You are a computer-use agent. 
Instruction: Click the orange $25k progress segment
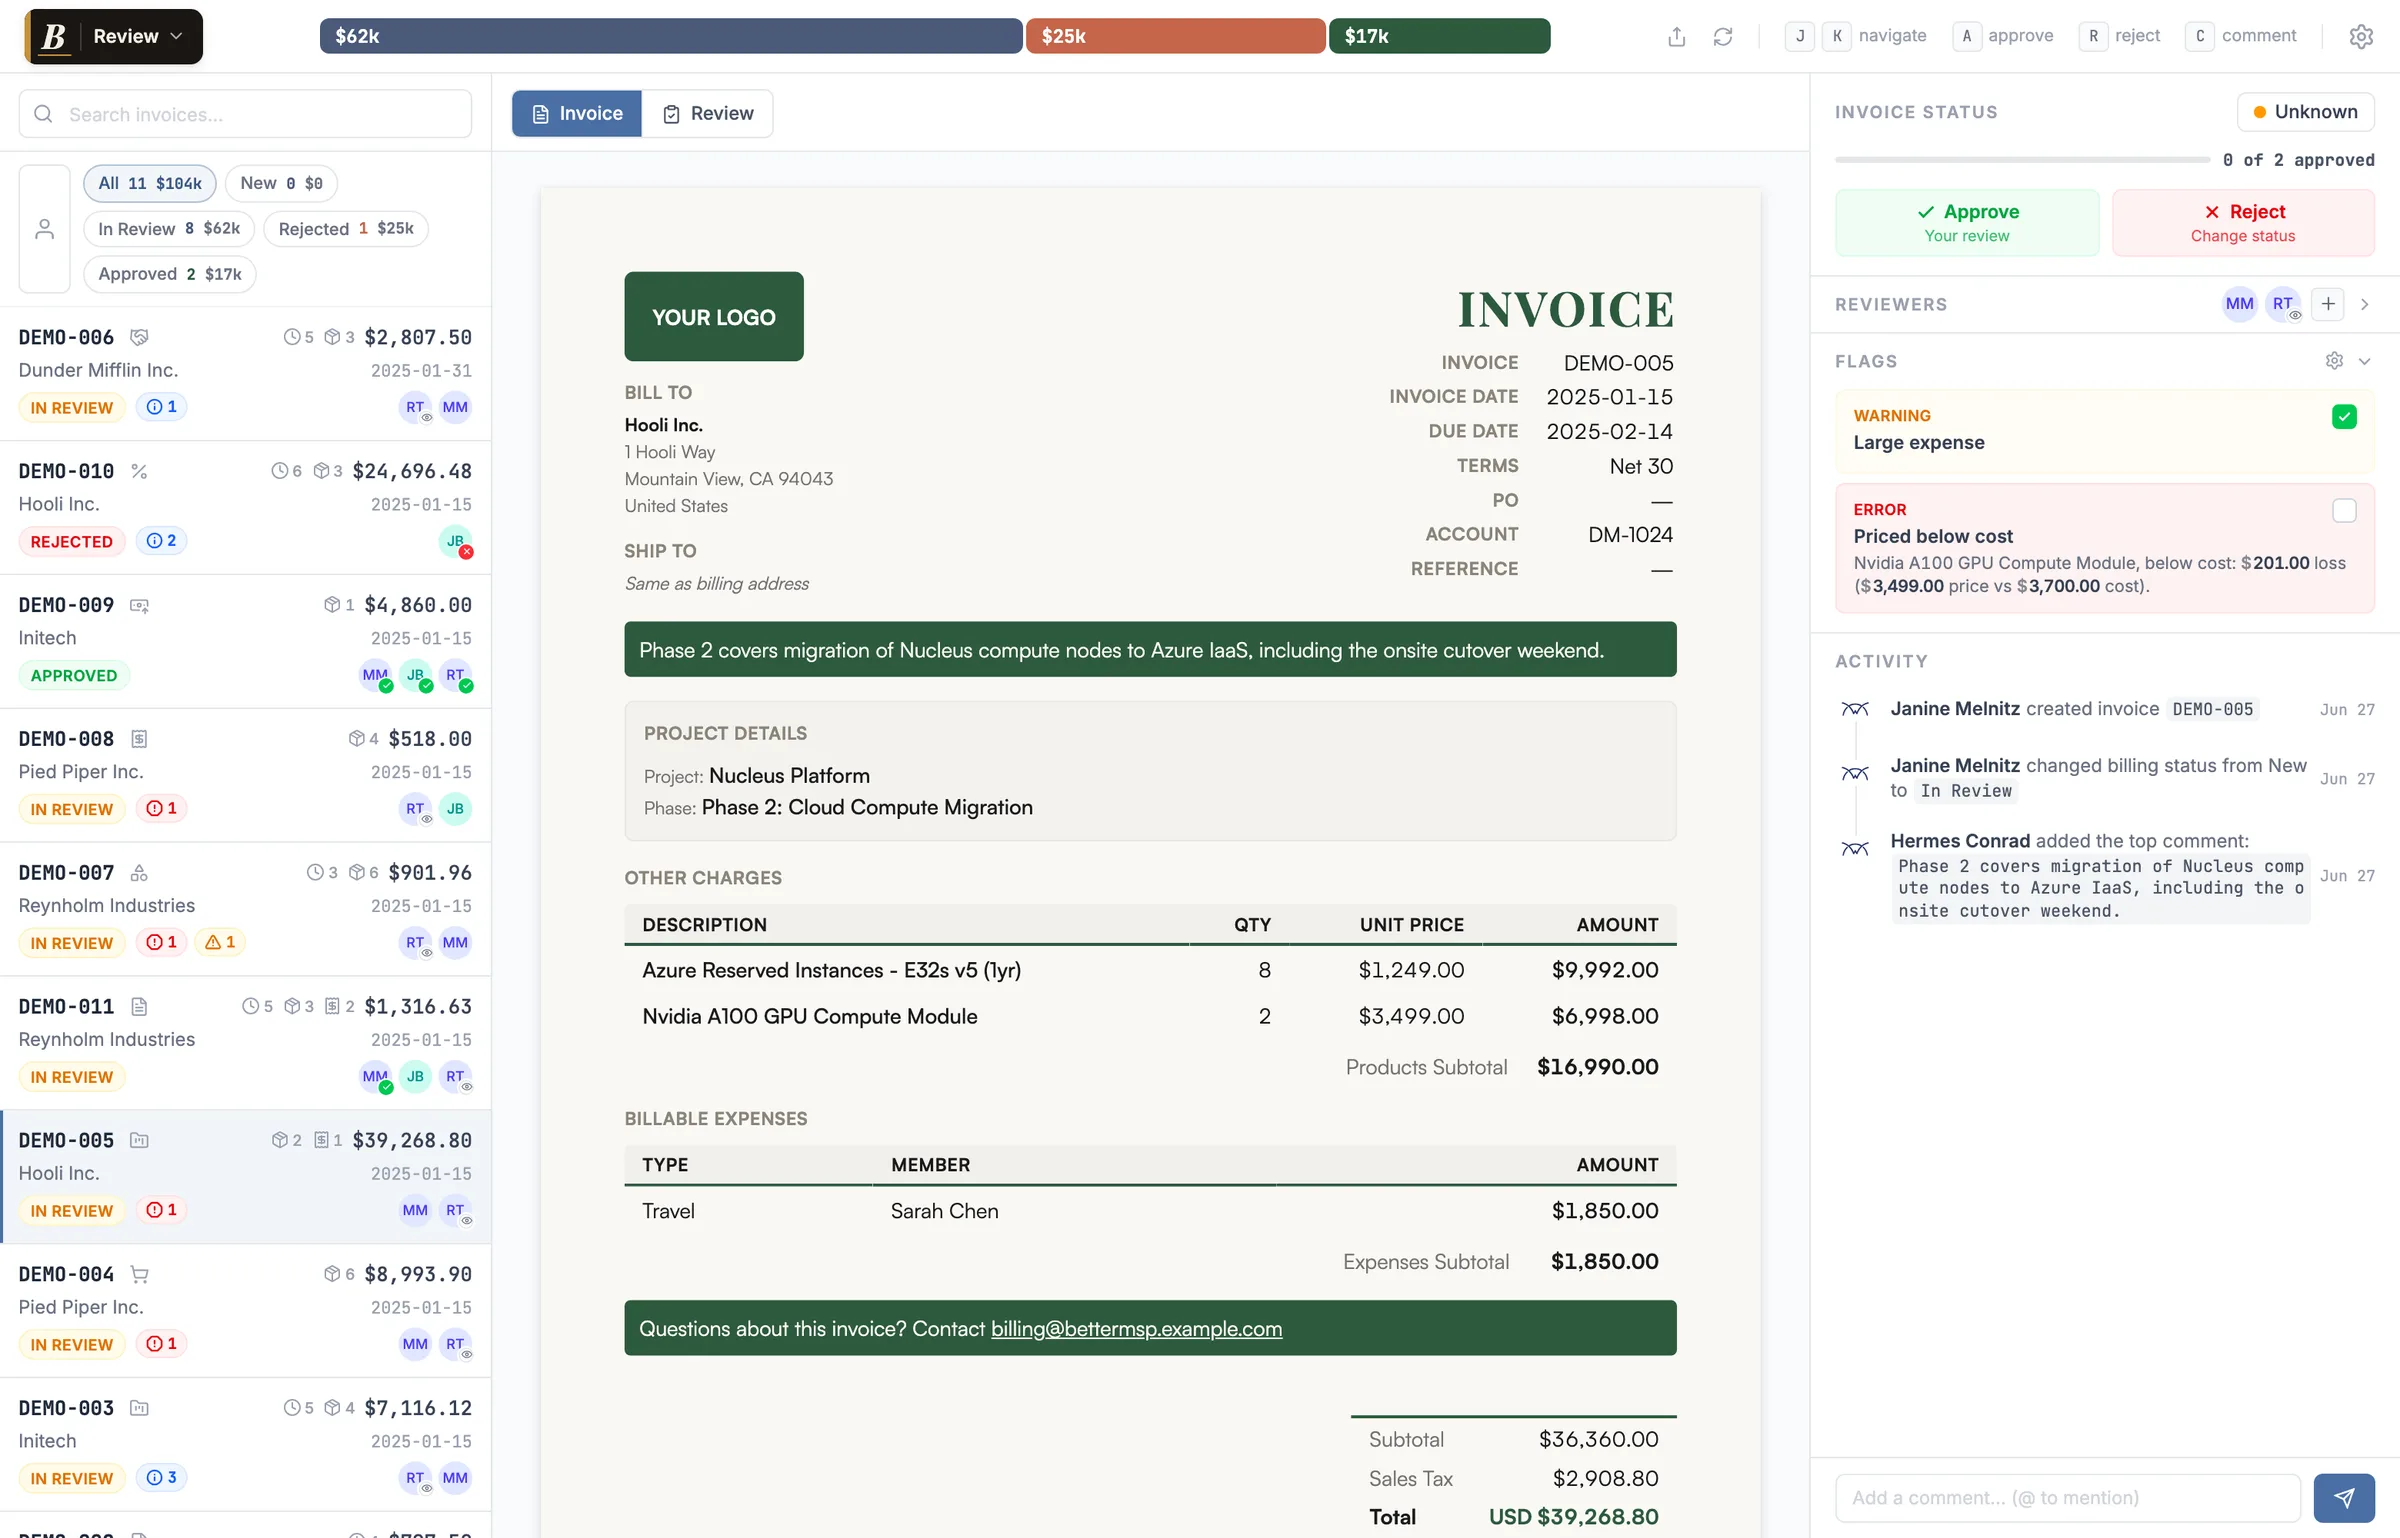(x=1176, y=36)
